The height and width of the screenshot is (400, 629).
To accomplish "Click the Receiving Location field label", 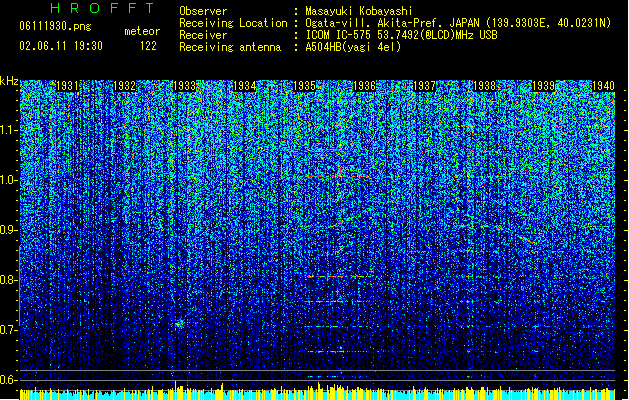I will 233,23.
